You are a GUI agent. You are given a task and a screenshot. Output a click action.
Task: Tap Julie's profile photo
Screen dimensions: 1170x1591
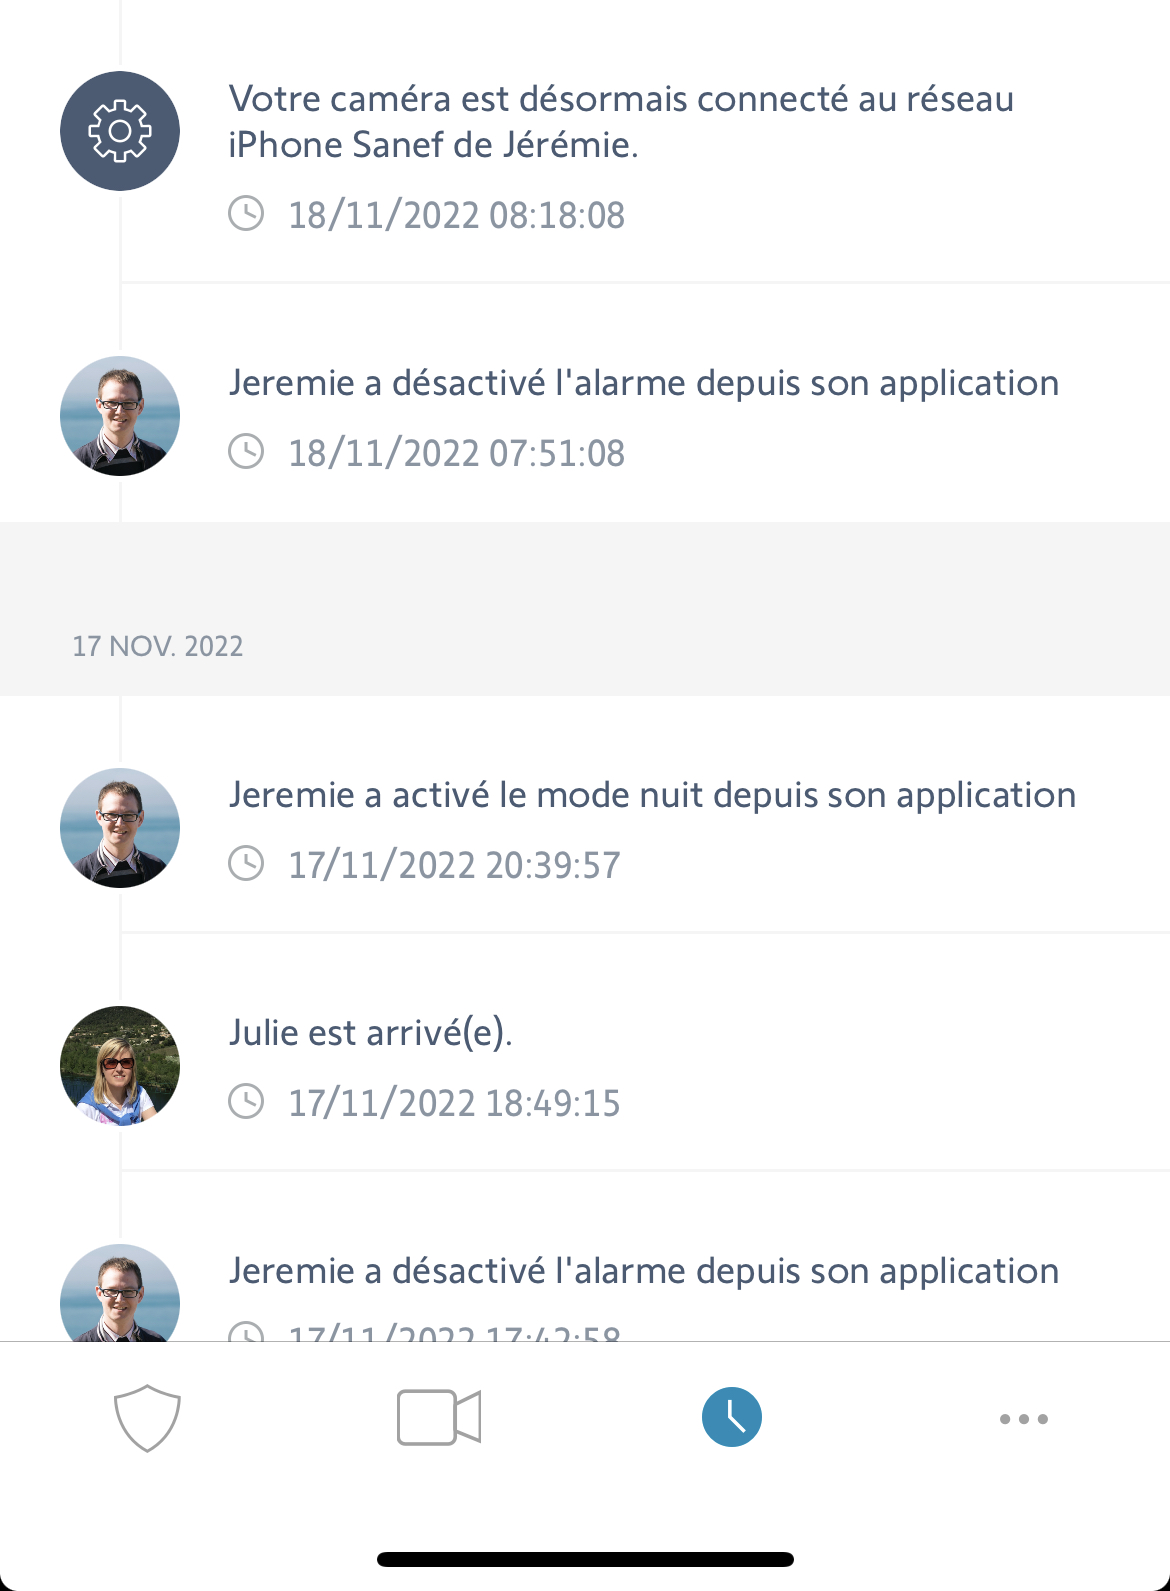pyautogui.click(x=120, y=1066)
